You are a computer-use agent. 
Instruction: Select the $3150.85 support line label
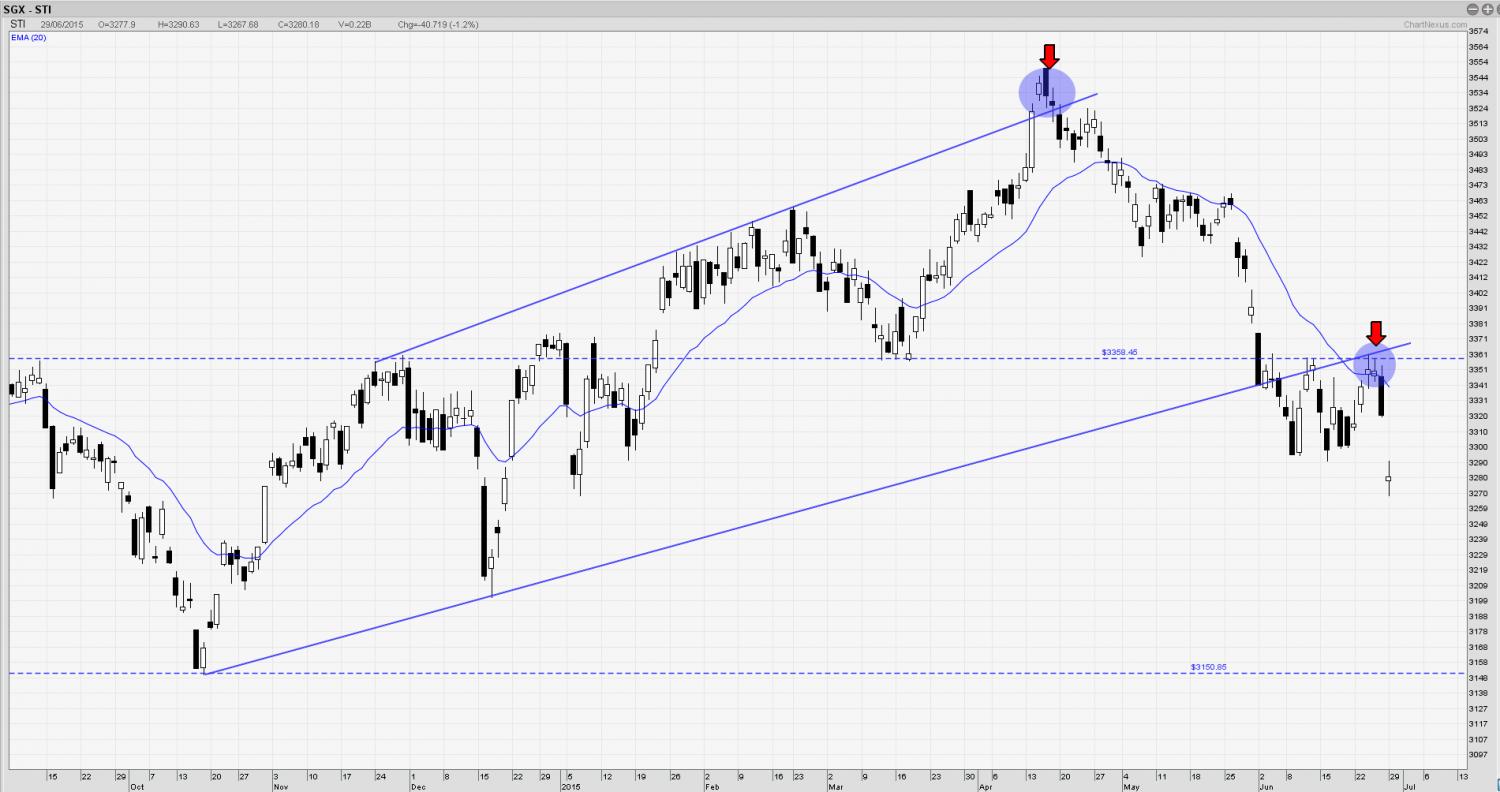[x=1208, y=667]
